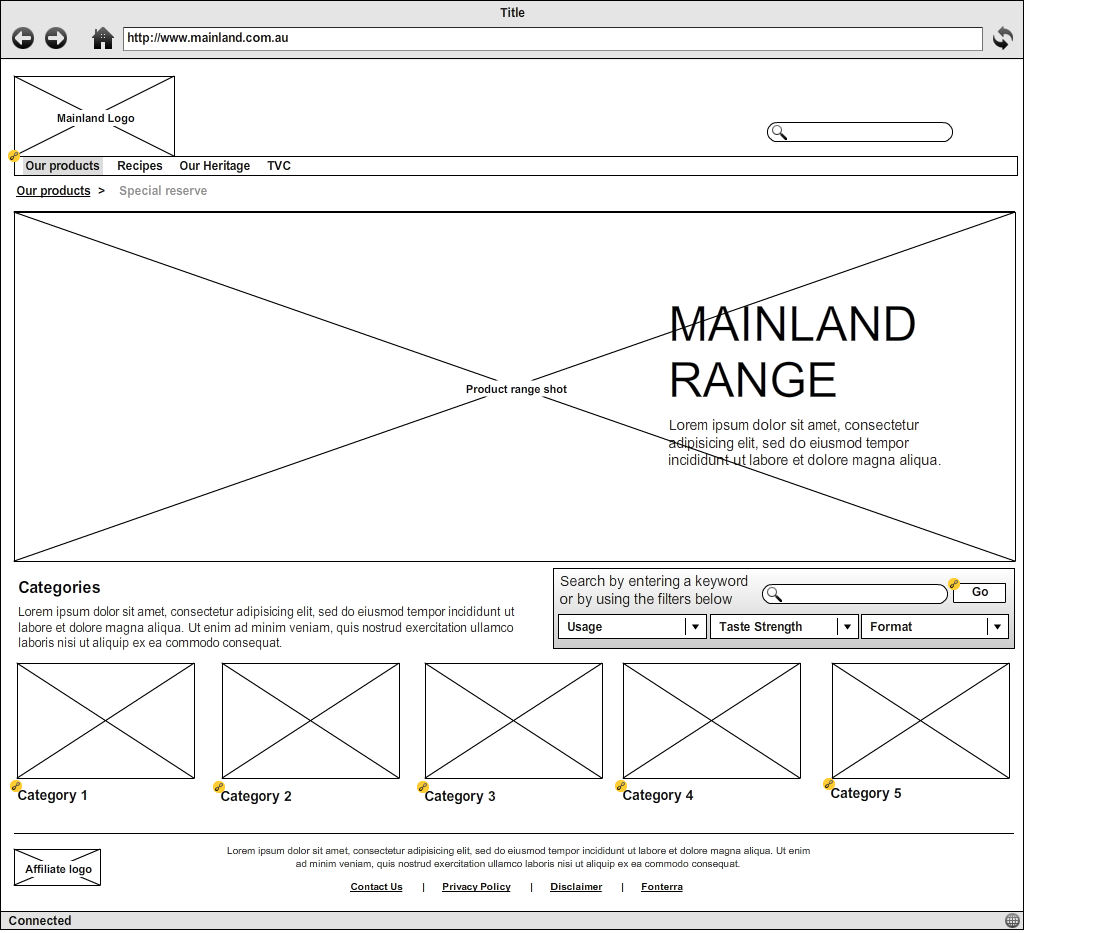Open the Taste Strength dropdown

pyautogui.click(x=784, y=626)
